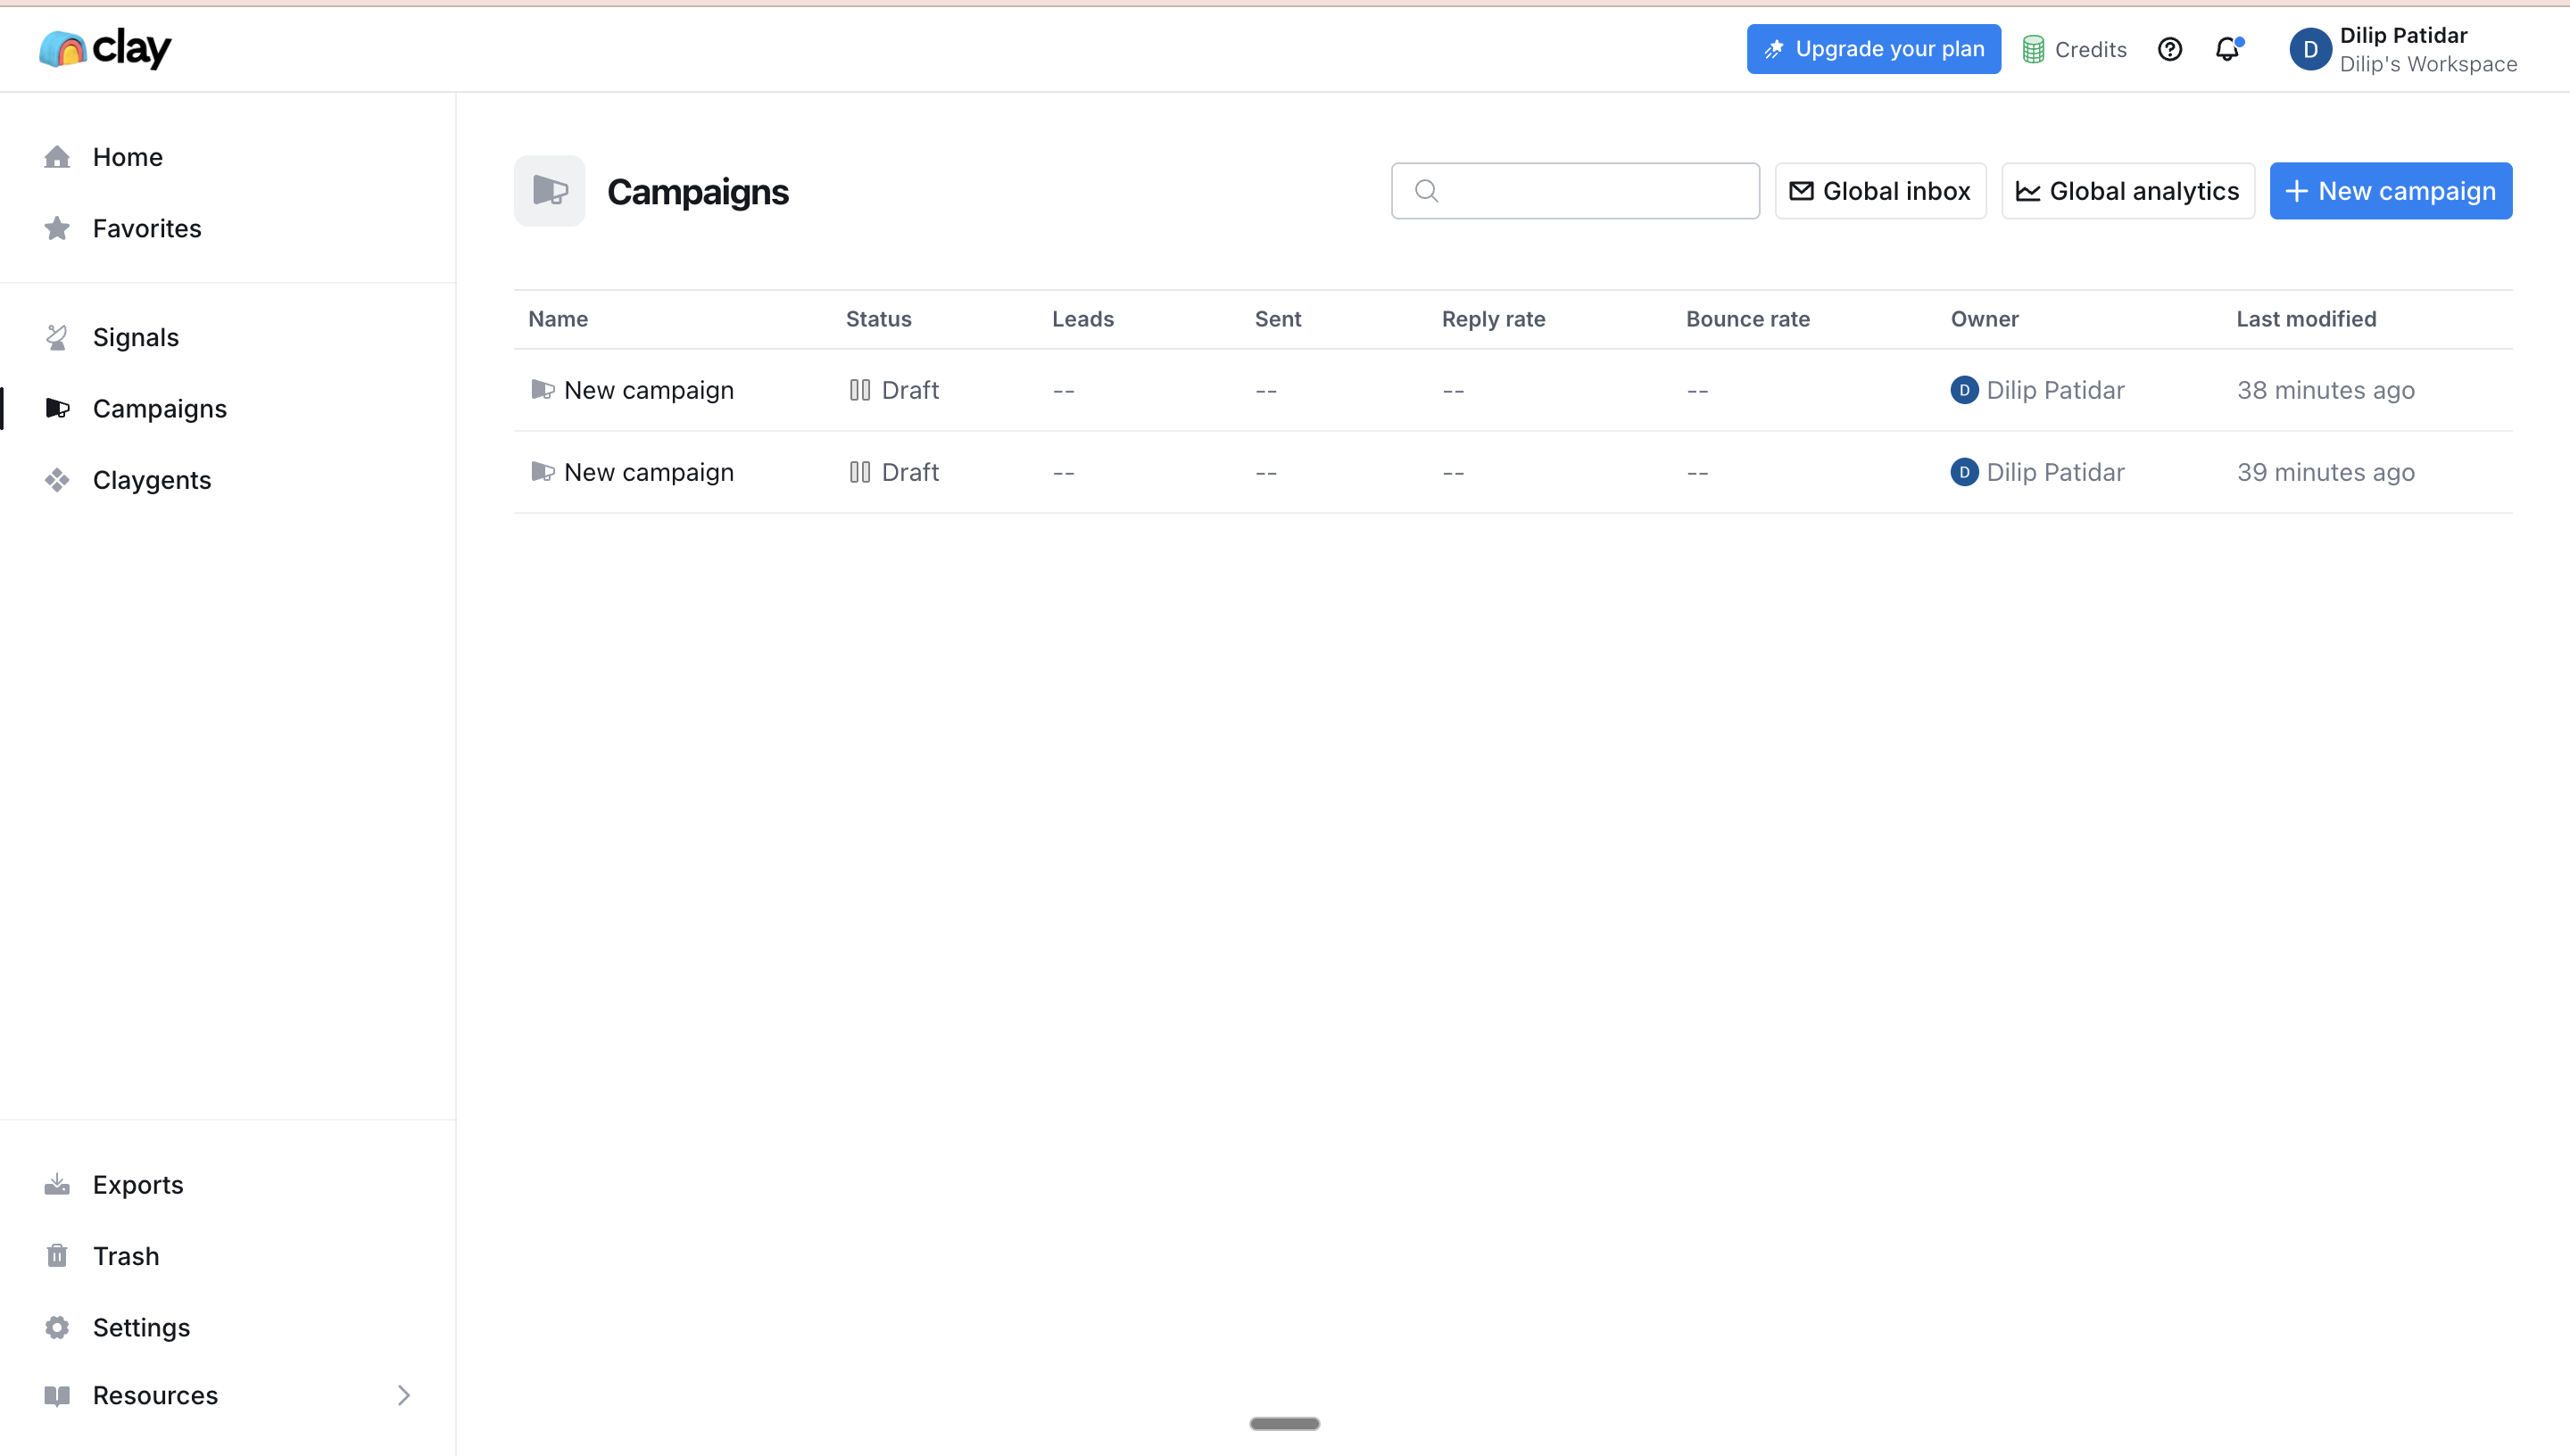Click the green Credits icon

[2033, 49]
